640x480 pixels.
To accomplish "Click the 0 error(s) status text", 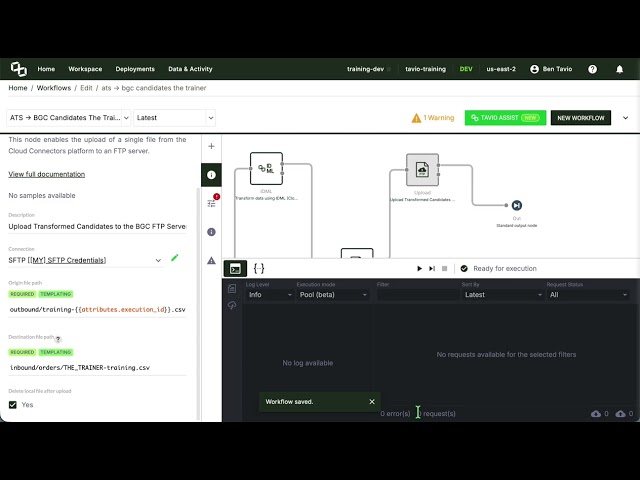I will pos(395,413).
